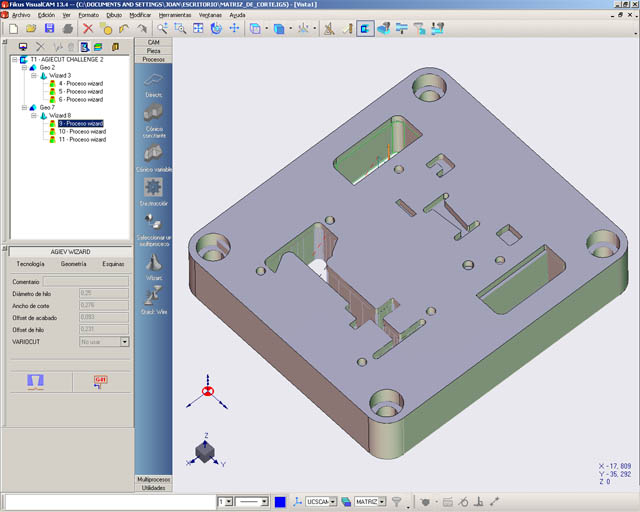Switch to the Esquinas tab
The height and width of the screenshot is (512, 640).
tap(113, 263)
